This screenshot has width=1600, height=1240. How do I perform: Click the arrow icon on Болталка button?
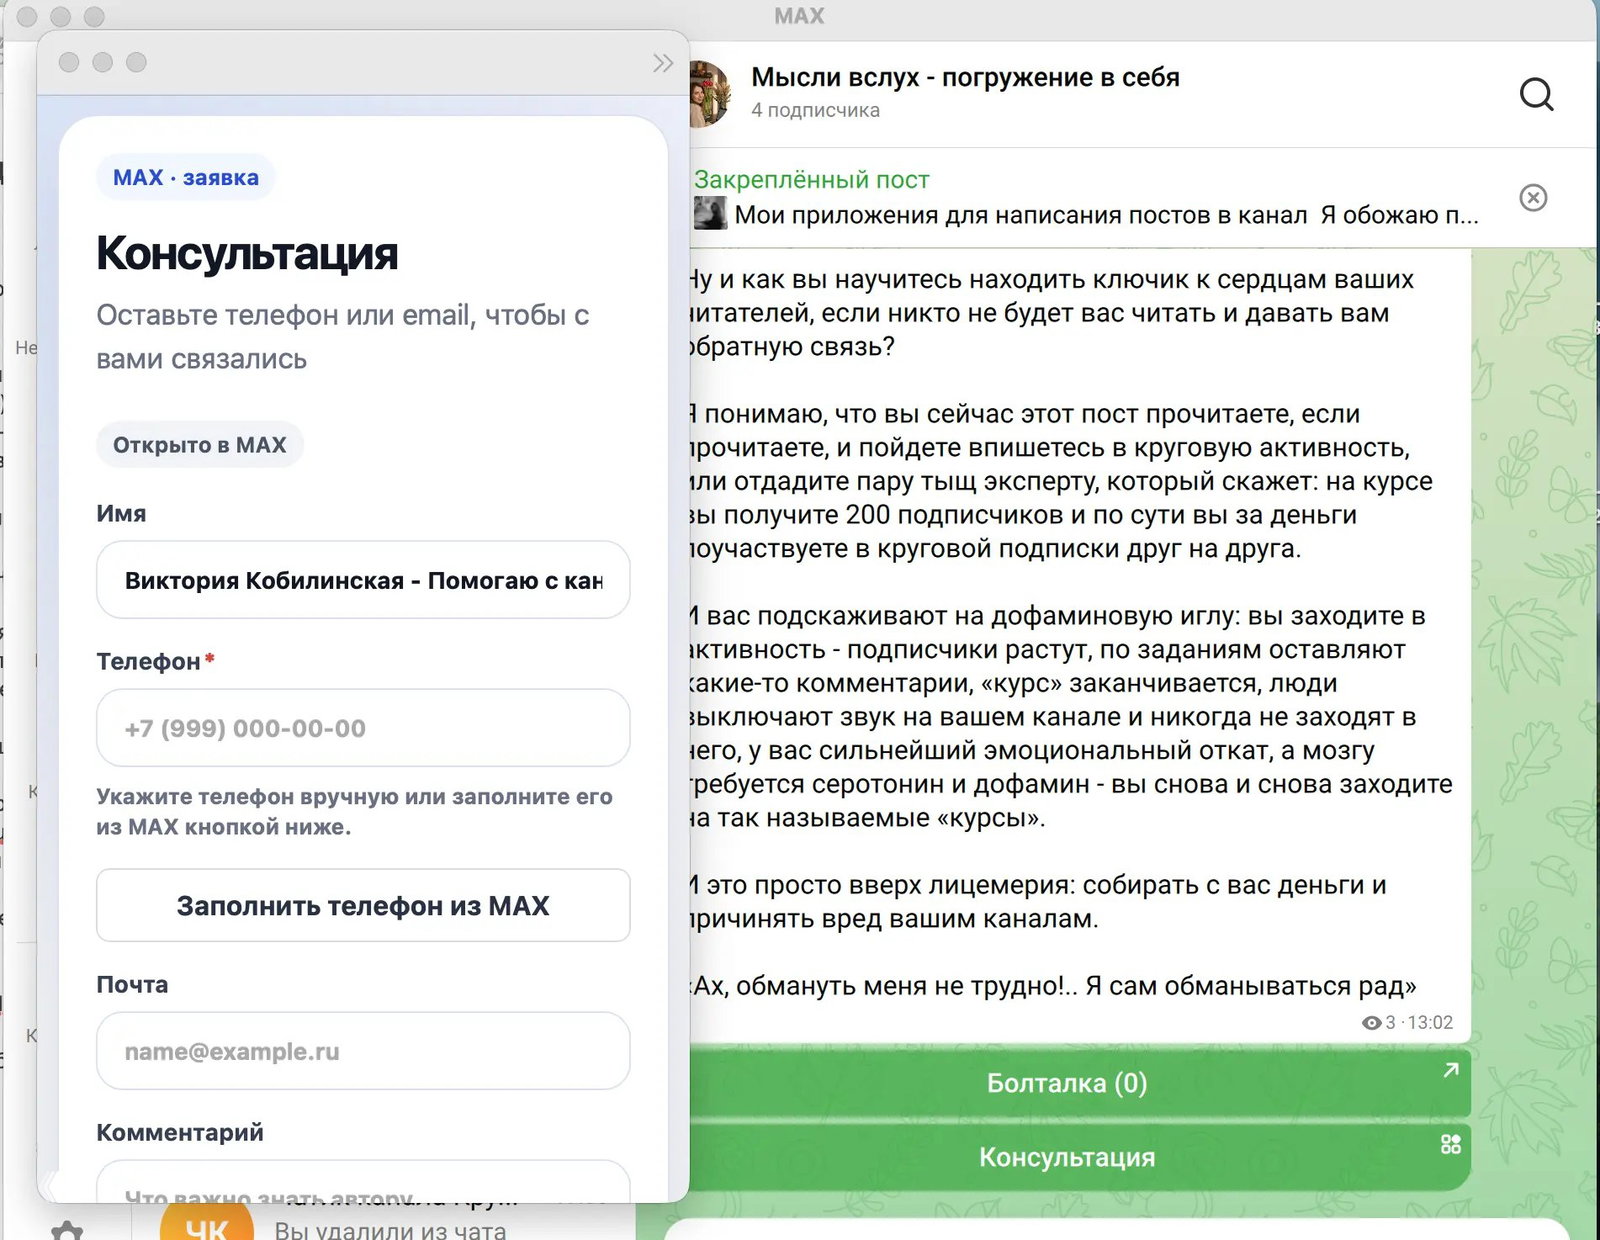[1451, 1070]
